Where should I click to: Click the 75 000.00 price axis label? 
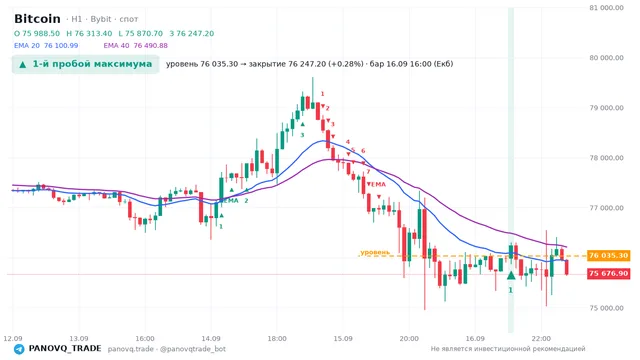click(x=606, y=308)
